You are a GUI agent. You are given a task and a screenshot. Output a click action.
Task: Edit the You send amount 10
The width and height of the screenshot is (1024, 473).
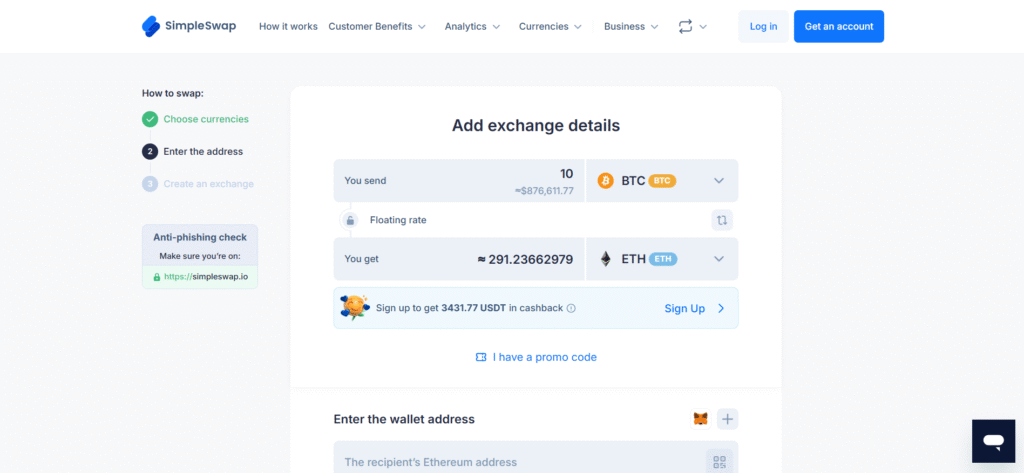pos(566,174)
